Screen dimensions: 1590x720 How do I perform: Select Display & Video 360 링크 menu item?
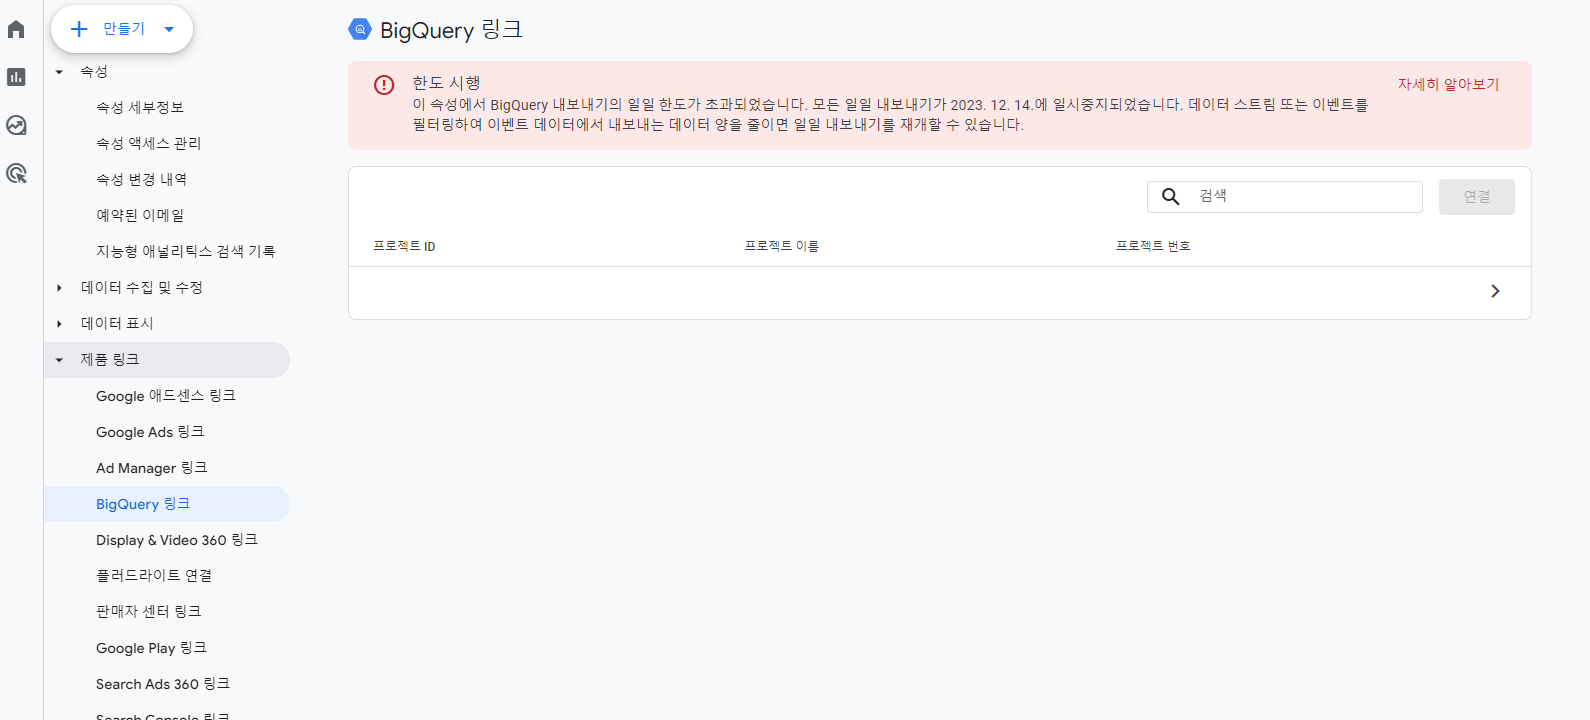[x=177, y=540]
